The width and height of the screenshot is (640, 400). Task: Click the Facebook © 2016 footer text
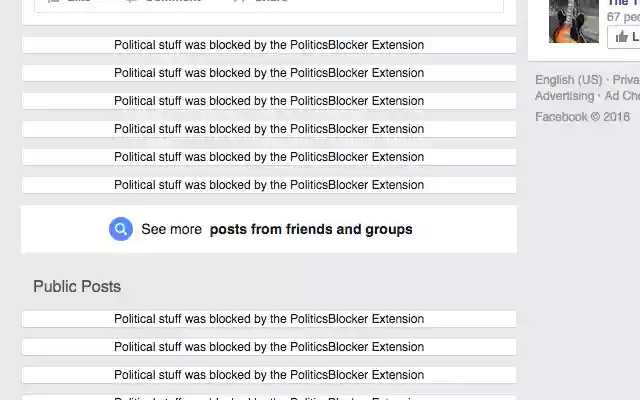[582, 117]
